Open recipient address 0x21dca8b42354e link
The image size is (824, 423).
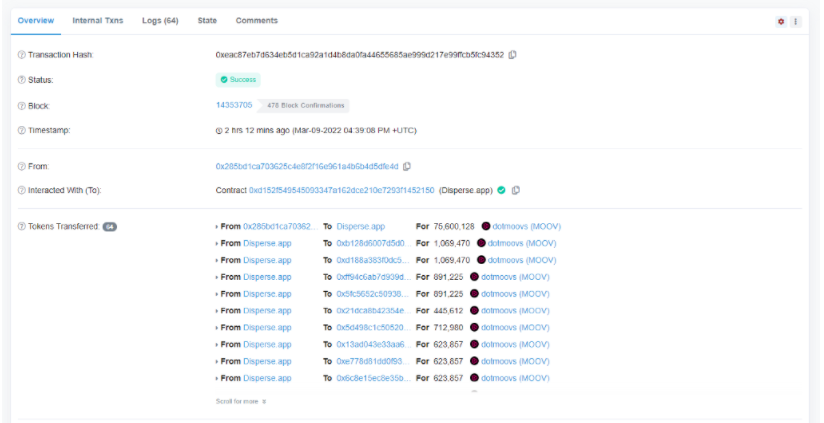pos(374,311)
